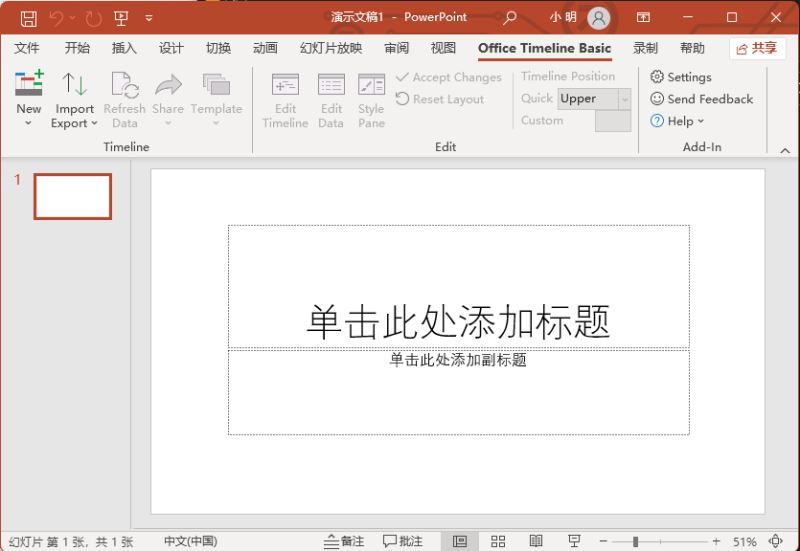The image size is (800, 551).
Task: Open the search magnifier in title bar
Action: pyautogui.click(x=510, y=18)
